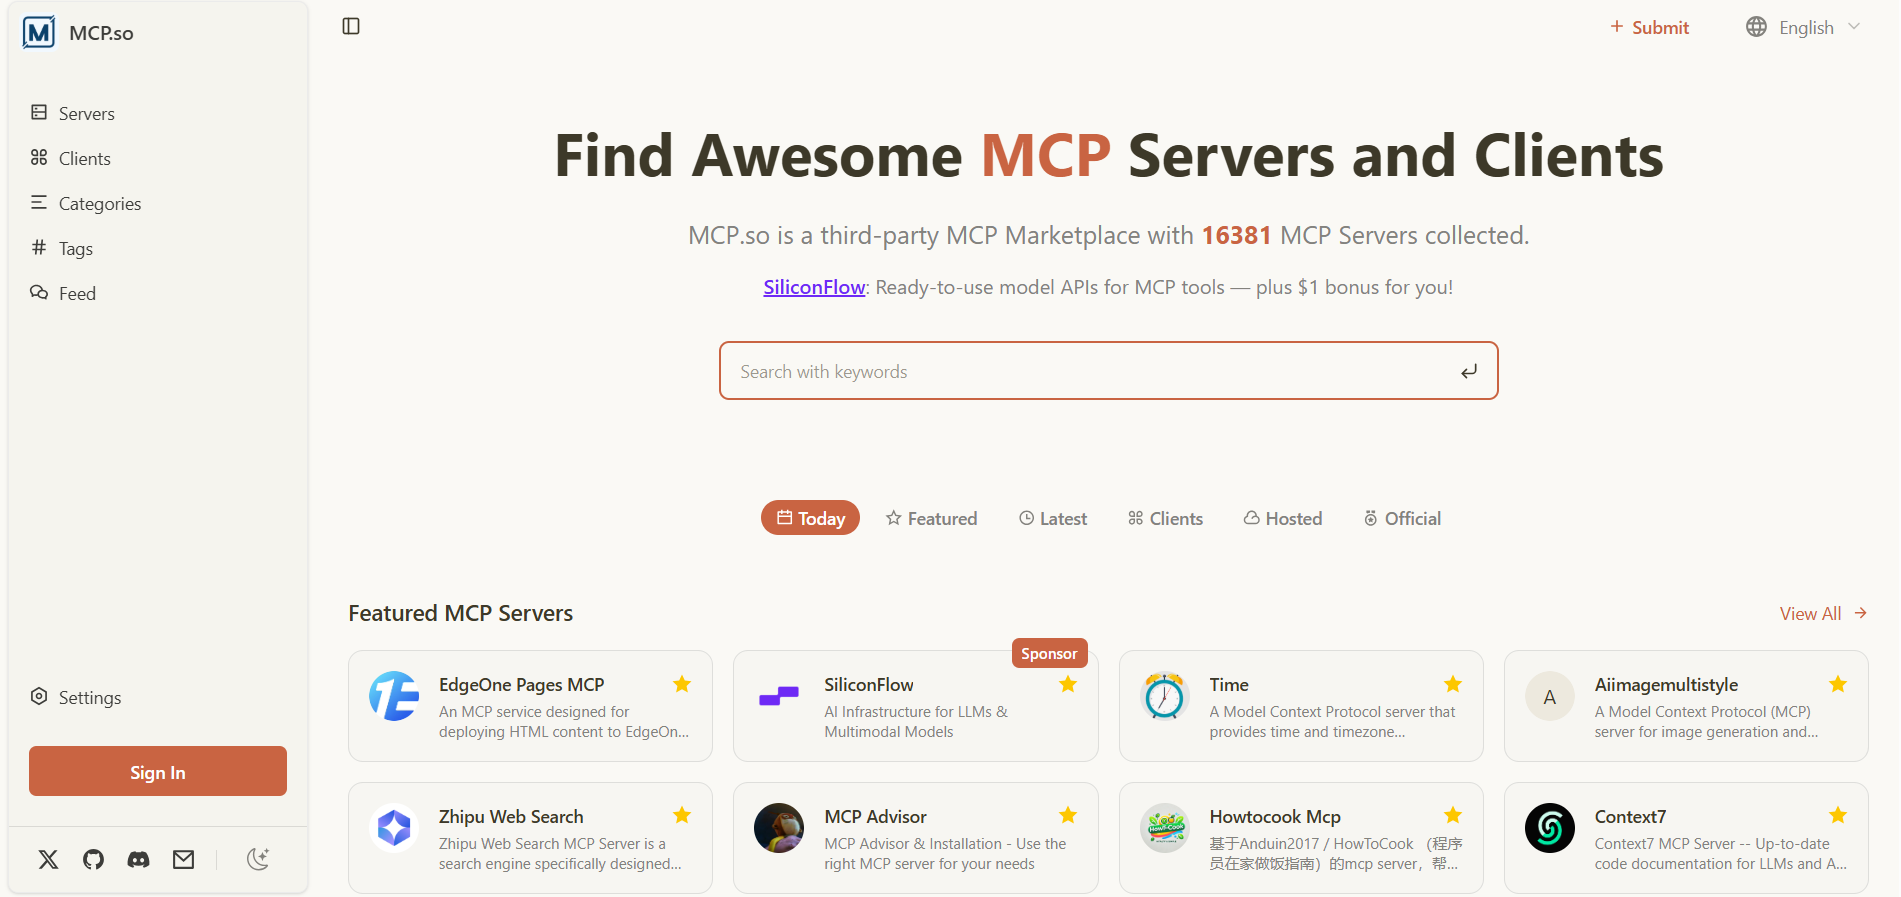Open the Context7 server card

pyautogui.click(x=1686, y=838)
